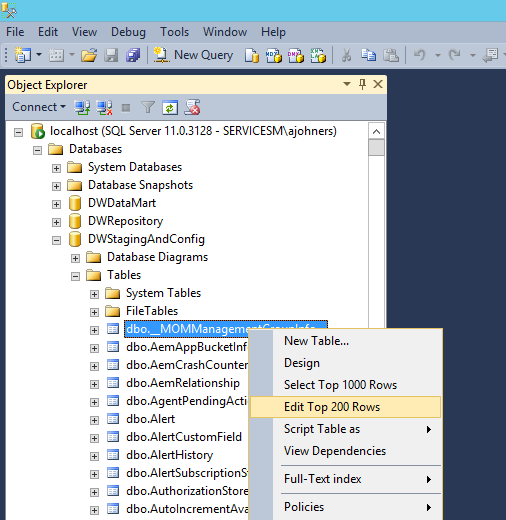Expand the FileTables folder
The width and height of the screenshot is (506, 520).
coord(94,312)
